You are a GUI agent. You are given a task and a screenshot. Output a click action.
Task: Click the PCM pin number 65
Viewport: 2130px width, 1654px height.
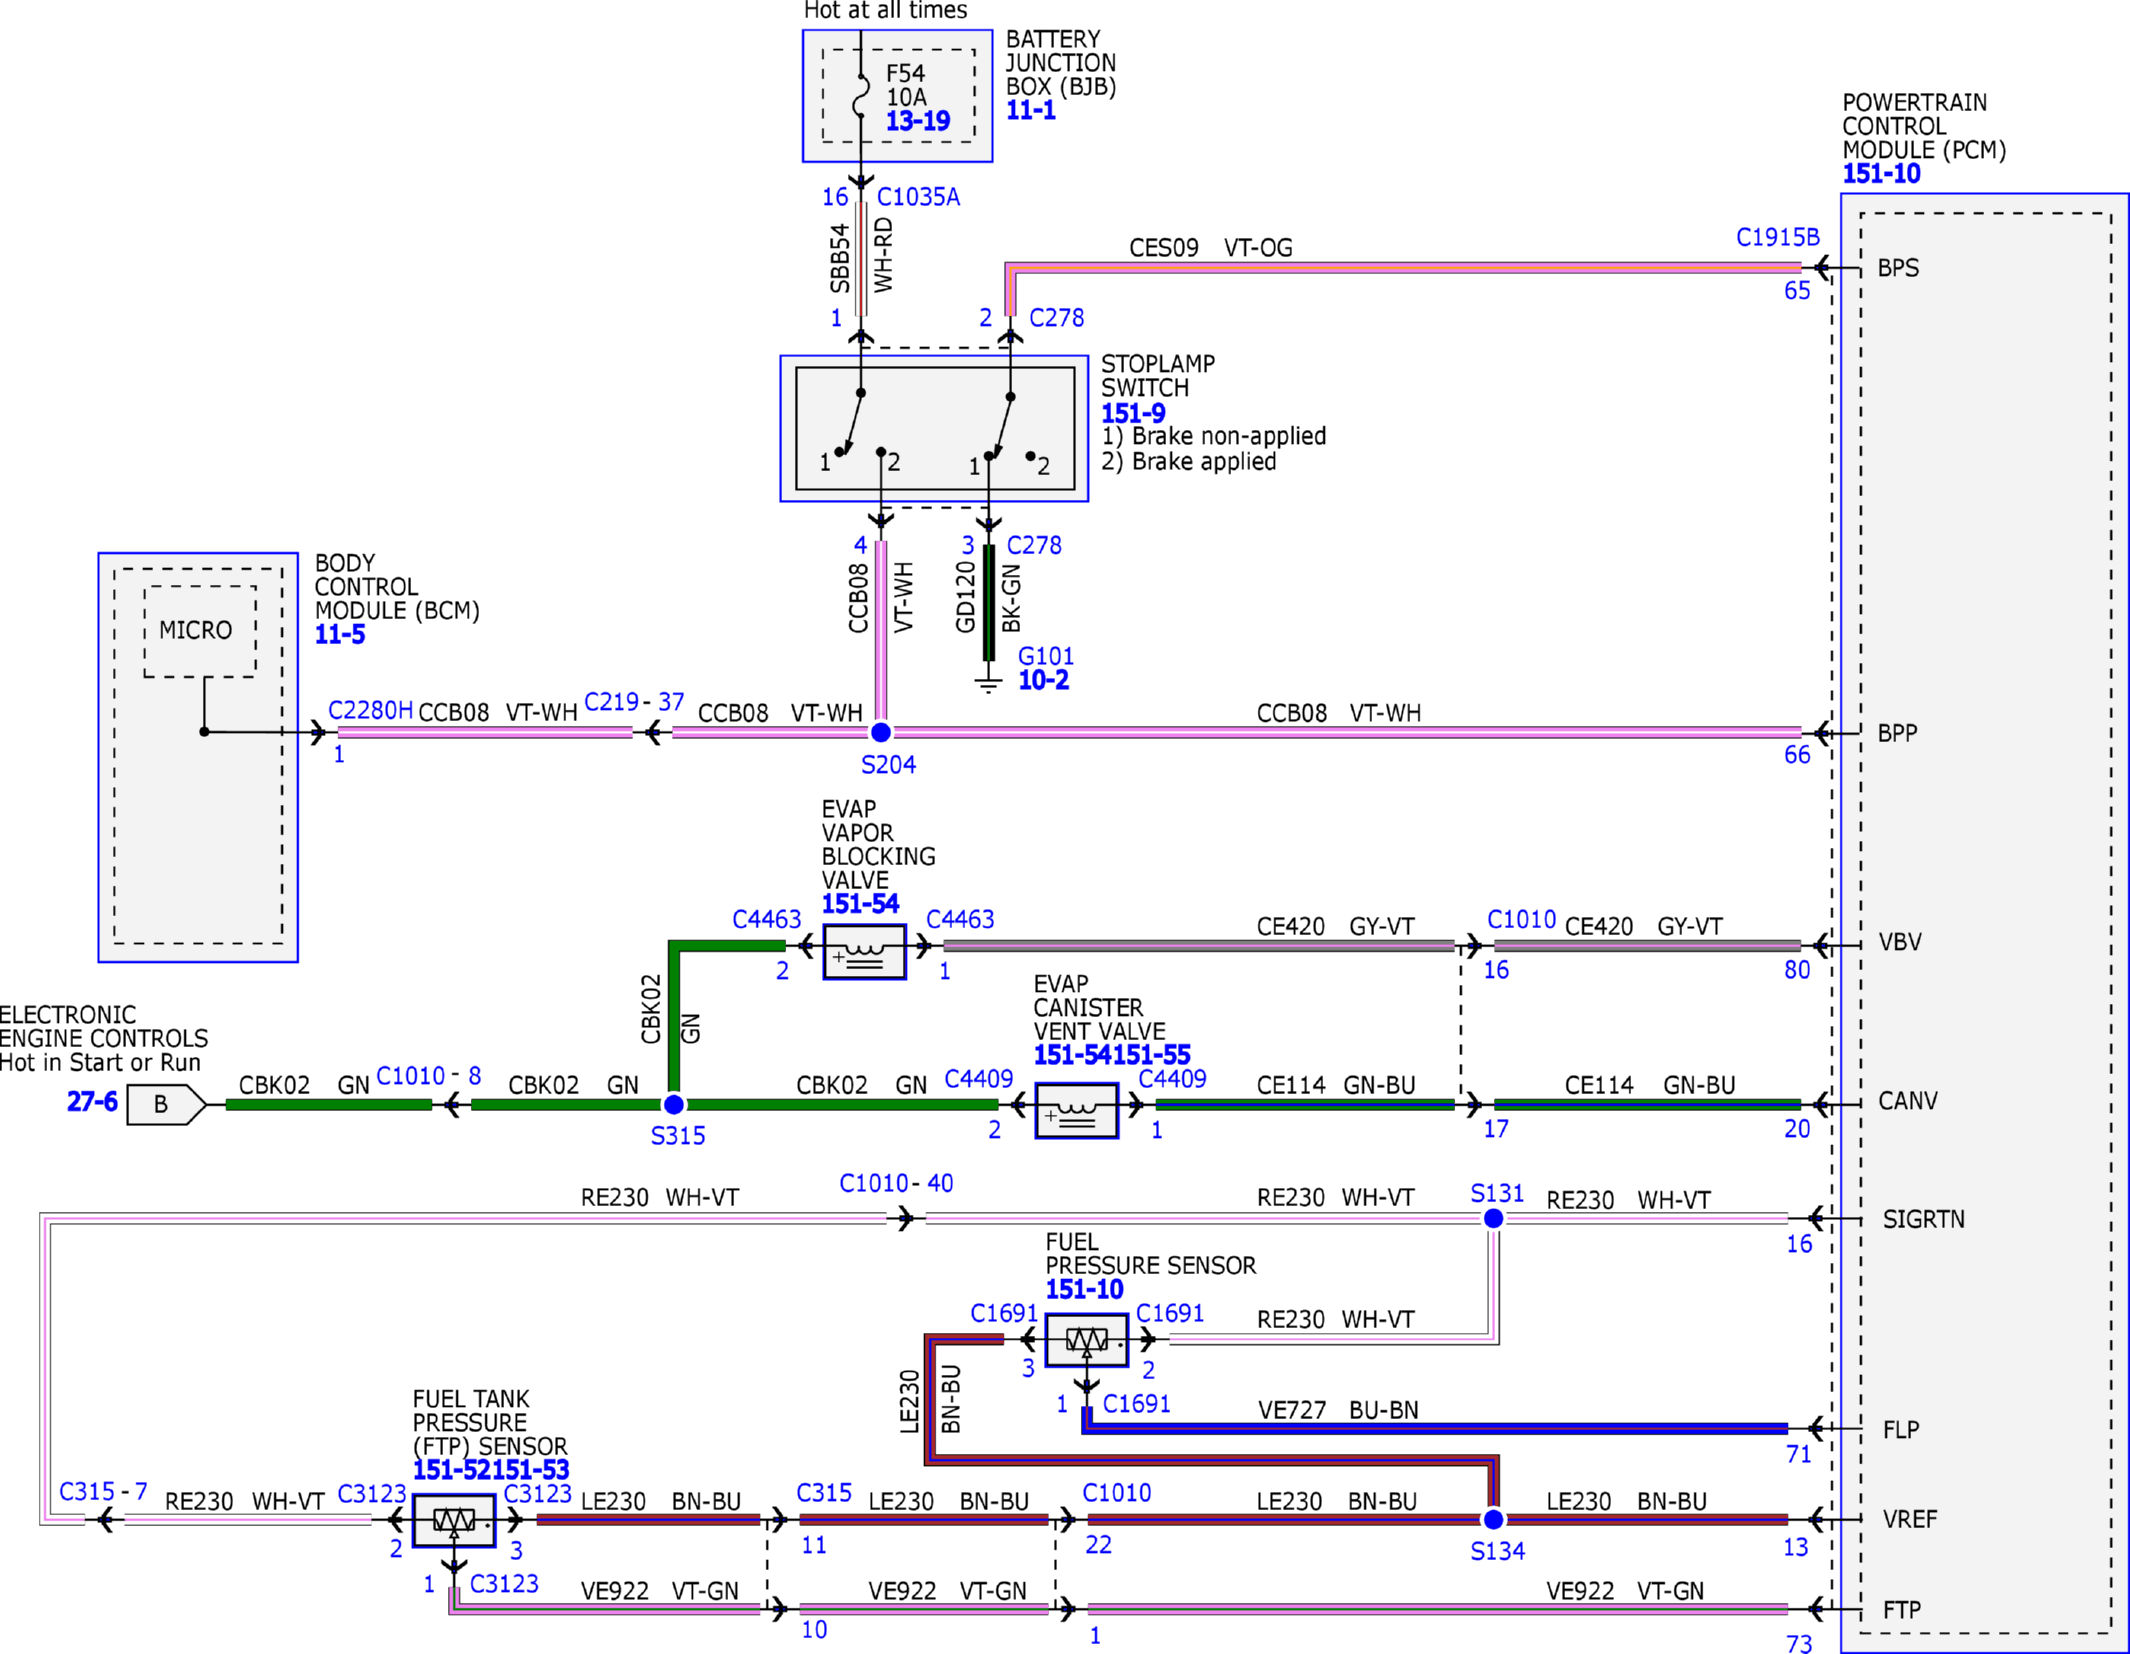coord(1797,291)
